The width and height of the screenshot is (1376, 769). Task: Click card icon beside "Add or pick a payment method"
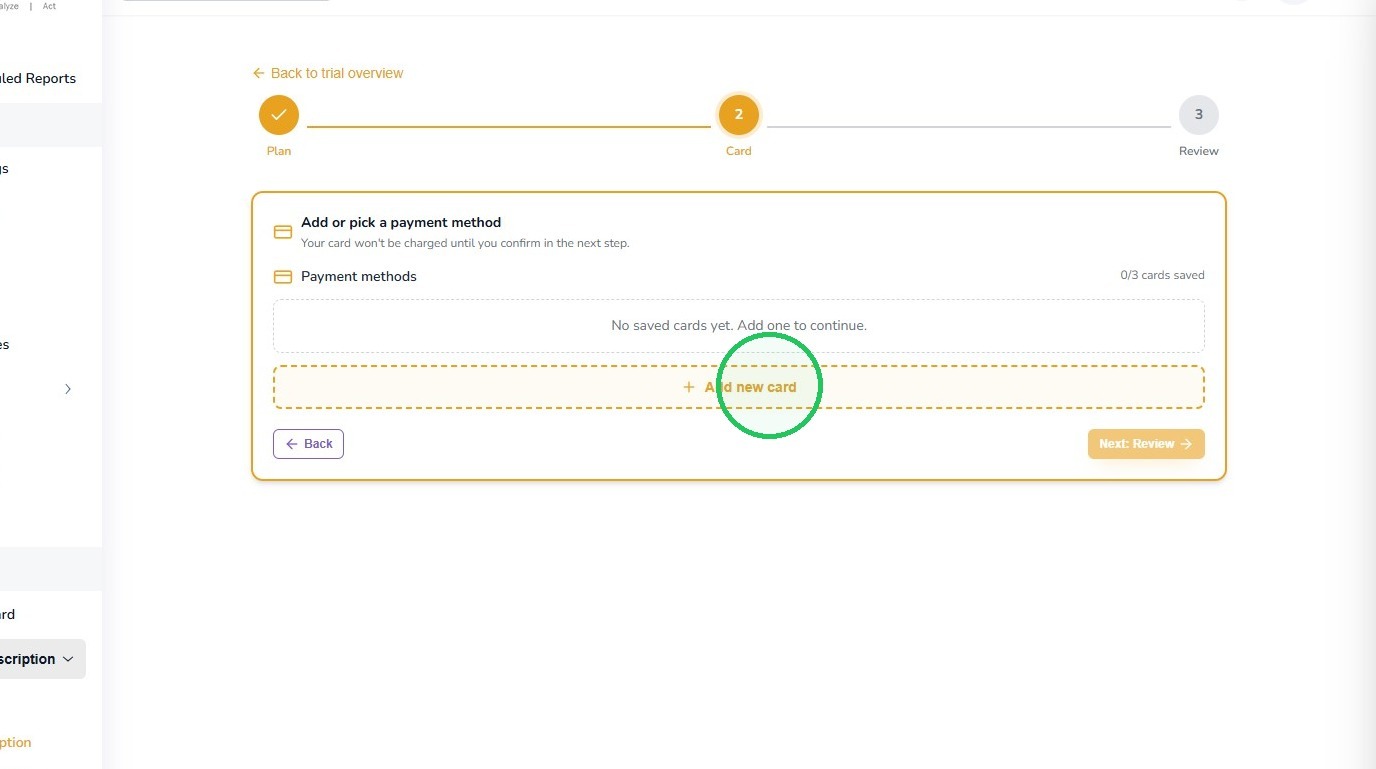tap(283, 232)
